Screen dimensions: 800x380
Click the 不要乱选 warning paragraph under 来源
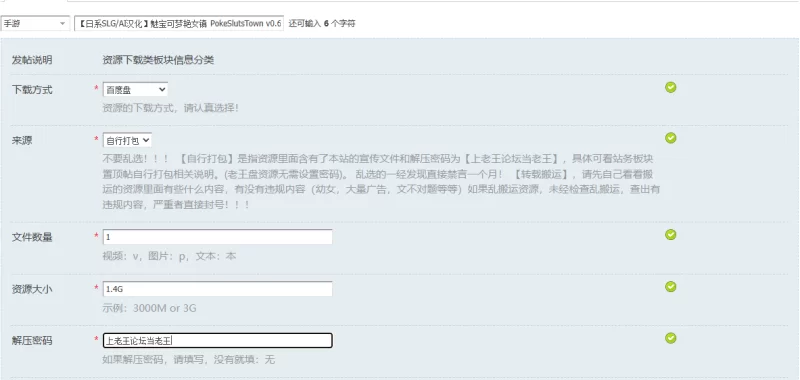381,181
